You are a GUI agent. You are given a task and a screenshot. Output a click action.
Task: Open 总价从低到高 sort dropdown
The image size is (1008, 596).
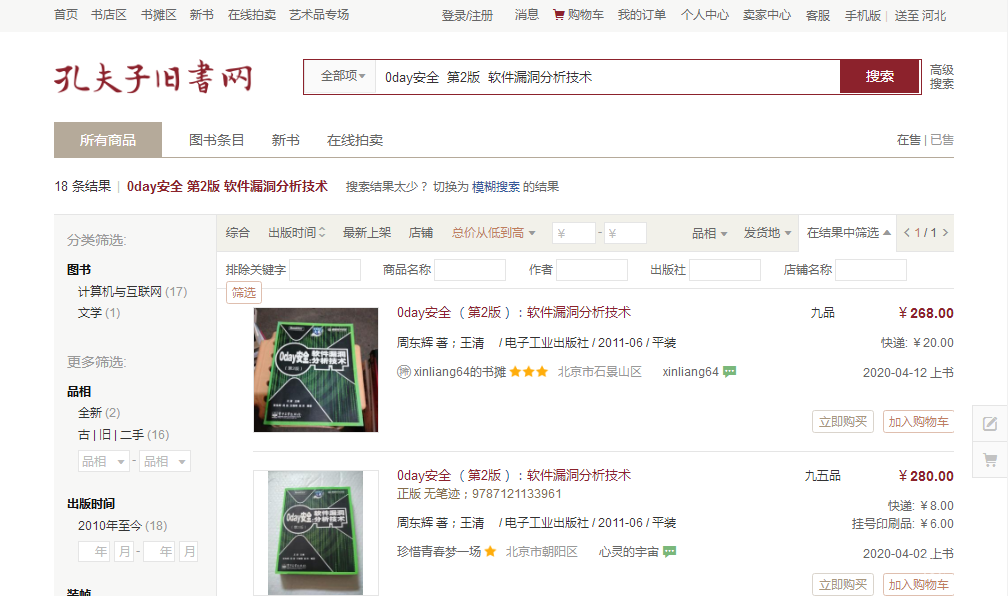pyautogui.click(x=493, y=233)
